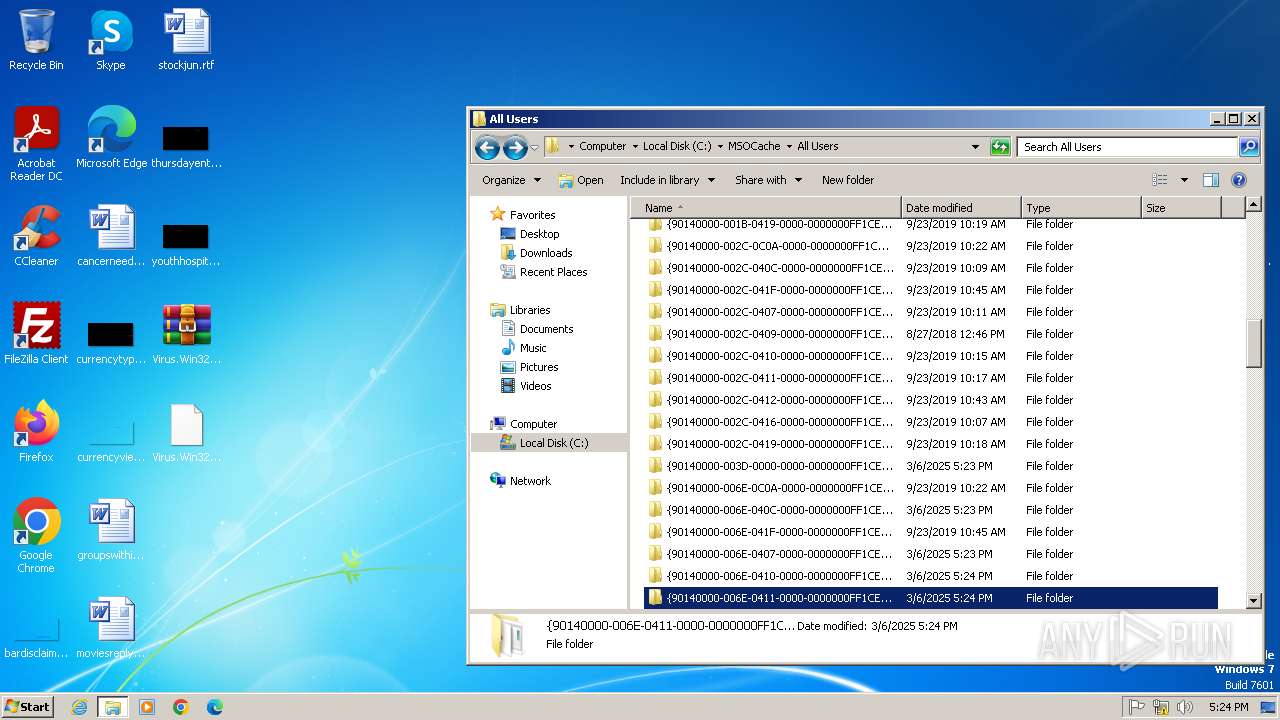Select the groupswithi document icon
Image resolution: width=1280 pixels, height=720 pixels.
(x=111, y=530)
